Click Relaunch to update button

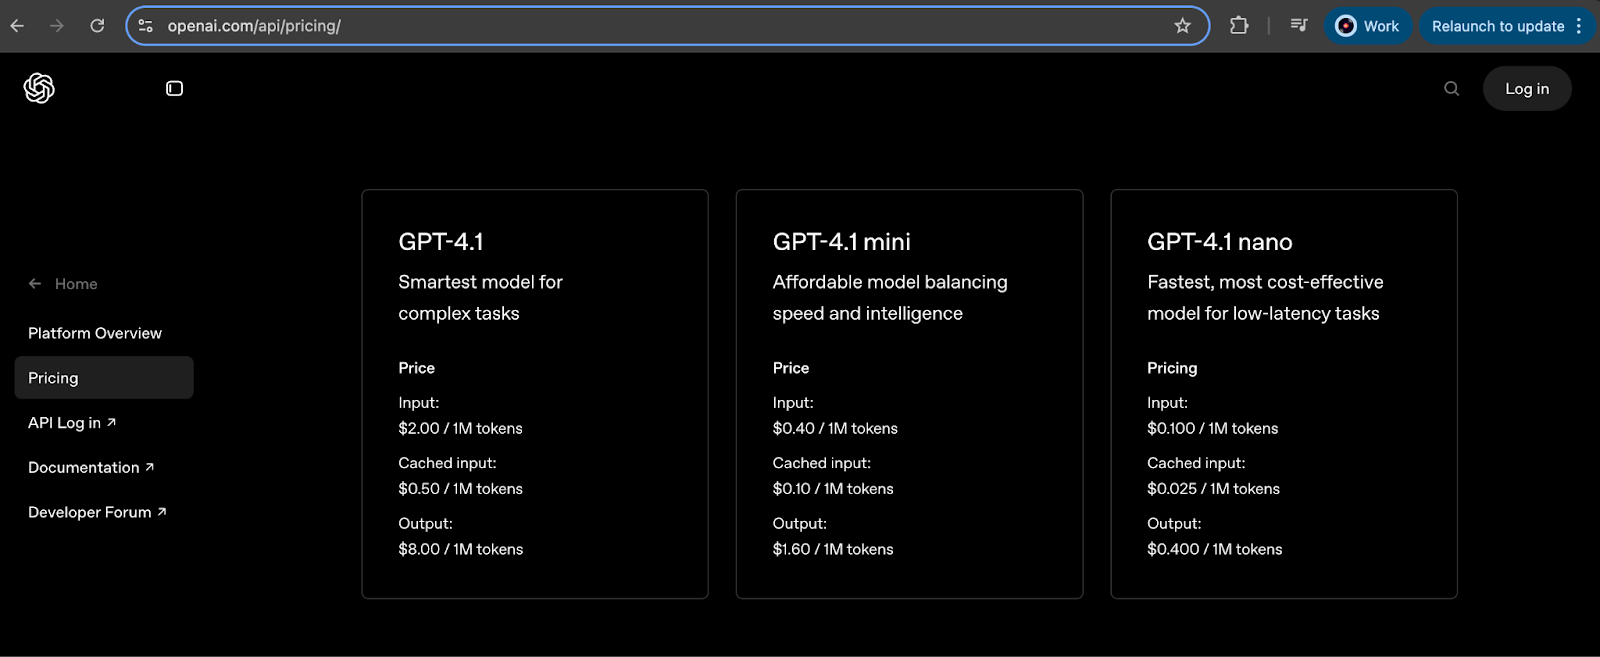pos(1498,26)
